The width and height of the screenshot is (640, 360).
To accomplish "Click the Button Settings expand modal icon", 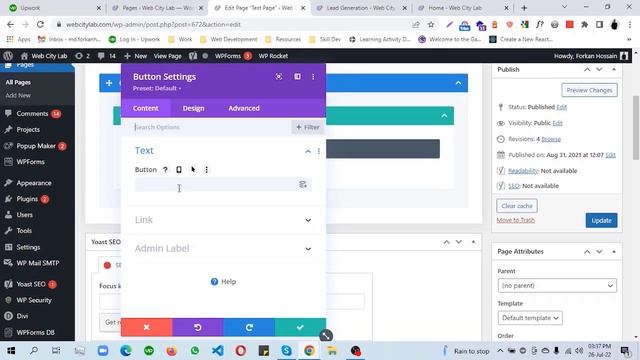I will tap(279, 77).
